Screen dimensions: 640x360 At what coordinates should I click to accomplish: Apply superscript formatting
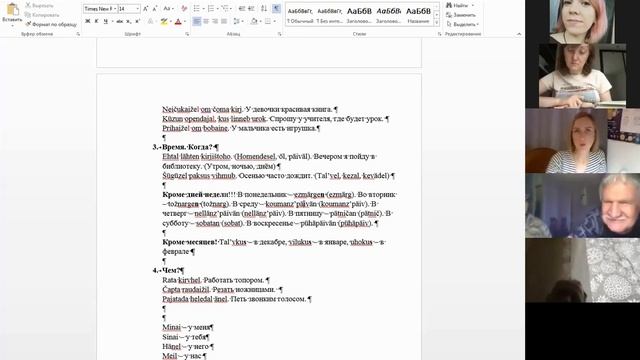point(137,21)
